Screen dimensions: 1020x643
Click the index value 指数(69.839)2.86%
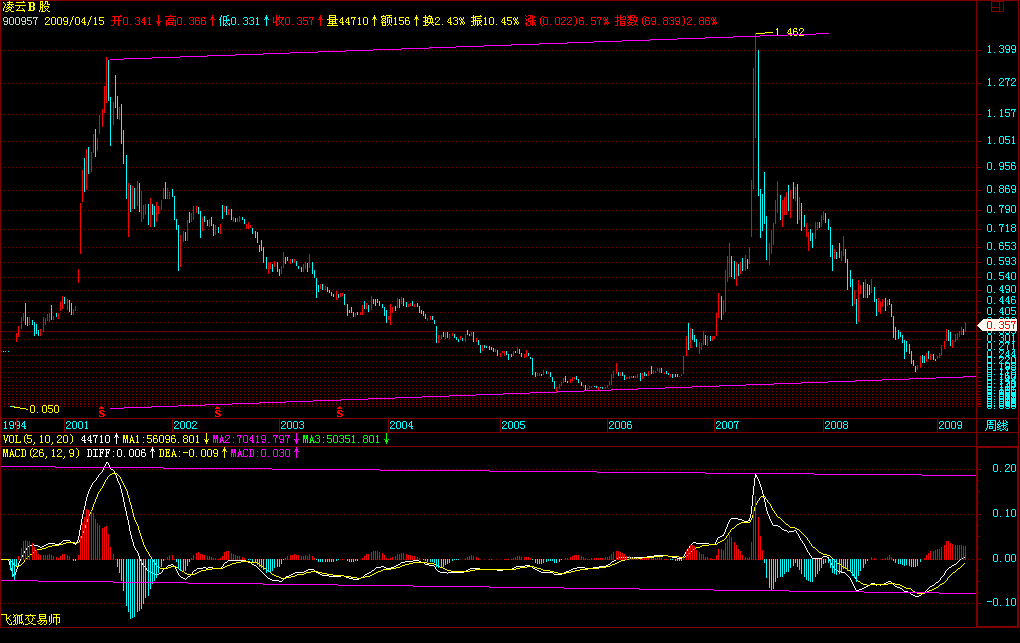tap(666, 21)
